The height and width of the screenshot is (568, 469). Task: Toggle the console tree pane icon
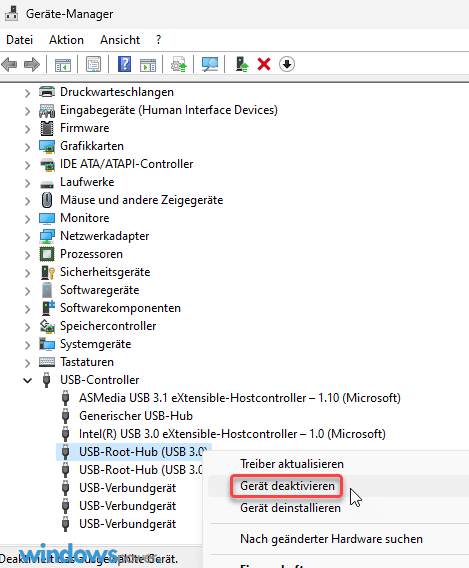click(63, 65)
